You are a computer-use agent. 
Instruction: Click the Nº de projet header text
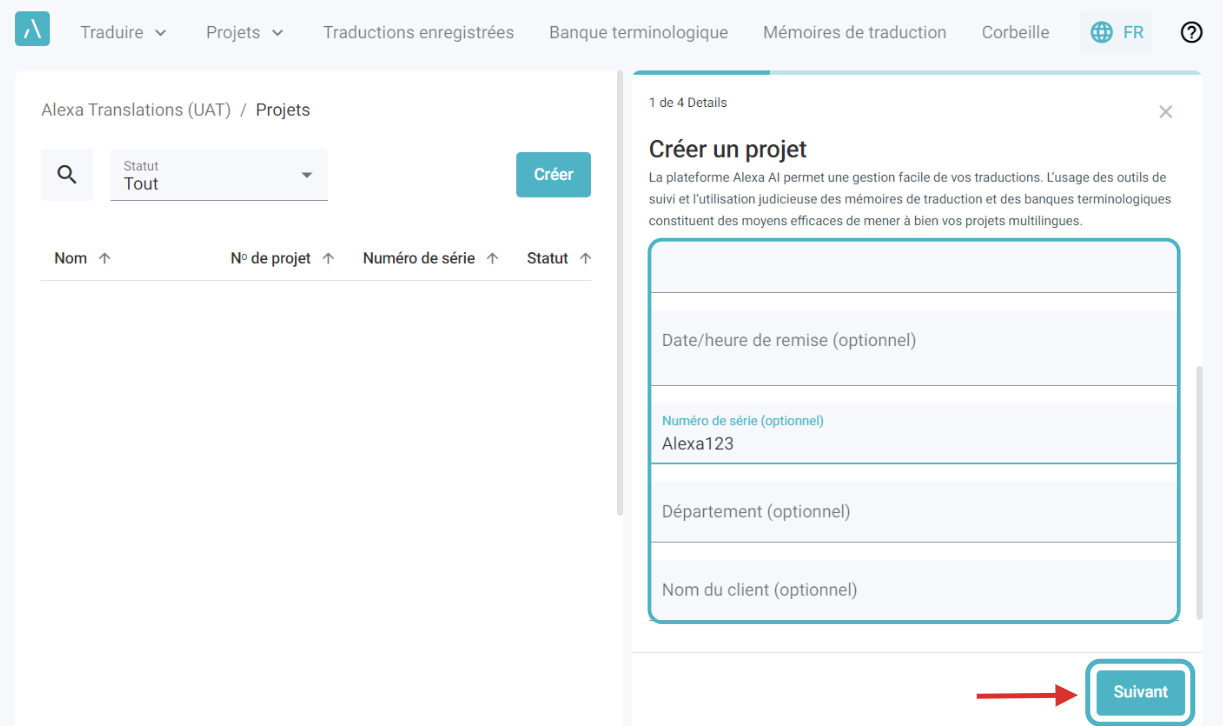pyautogui.click(x=270, y=258)
